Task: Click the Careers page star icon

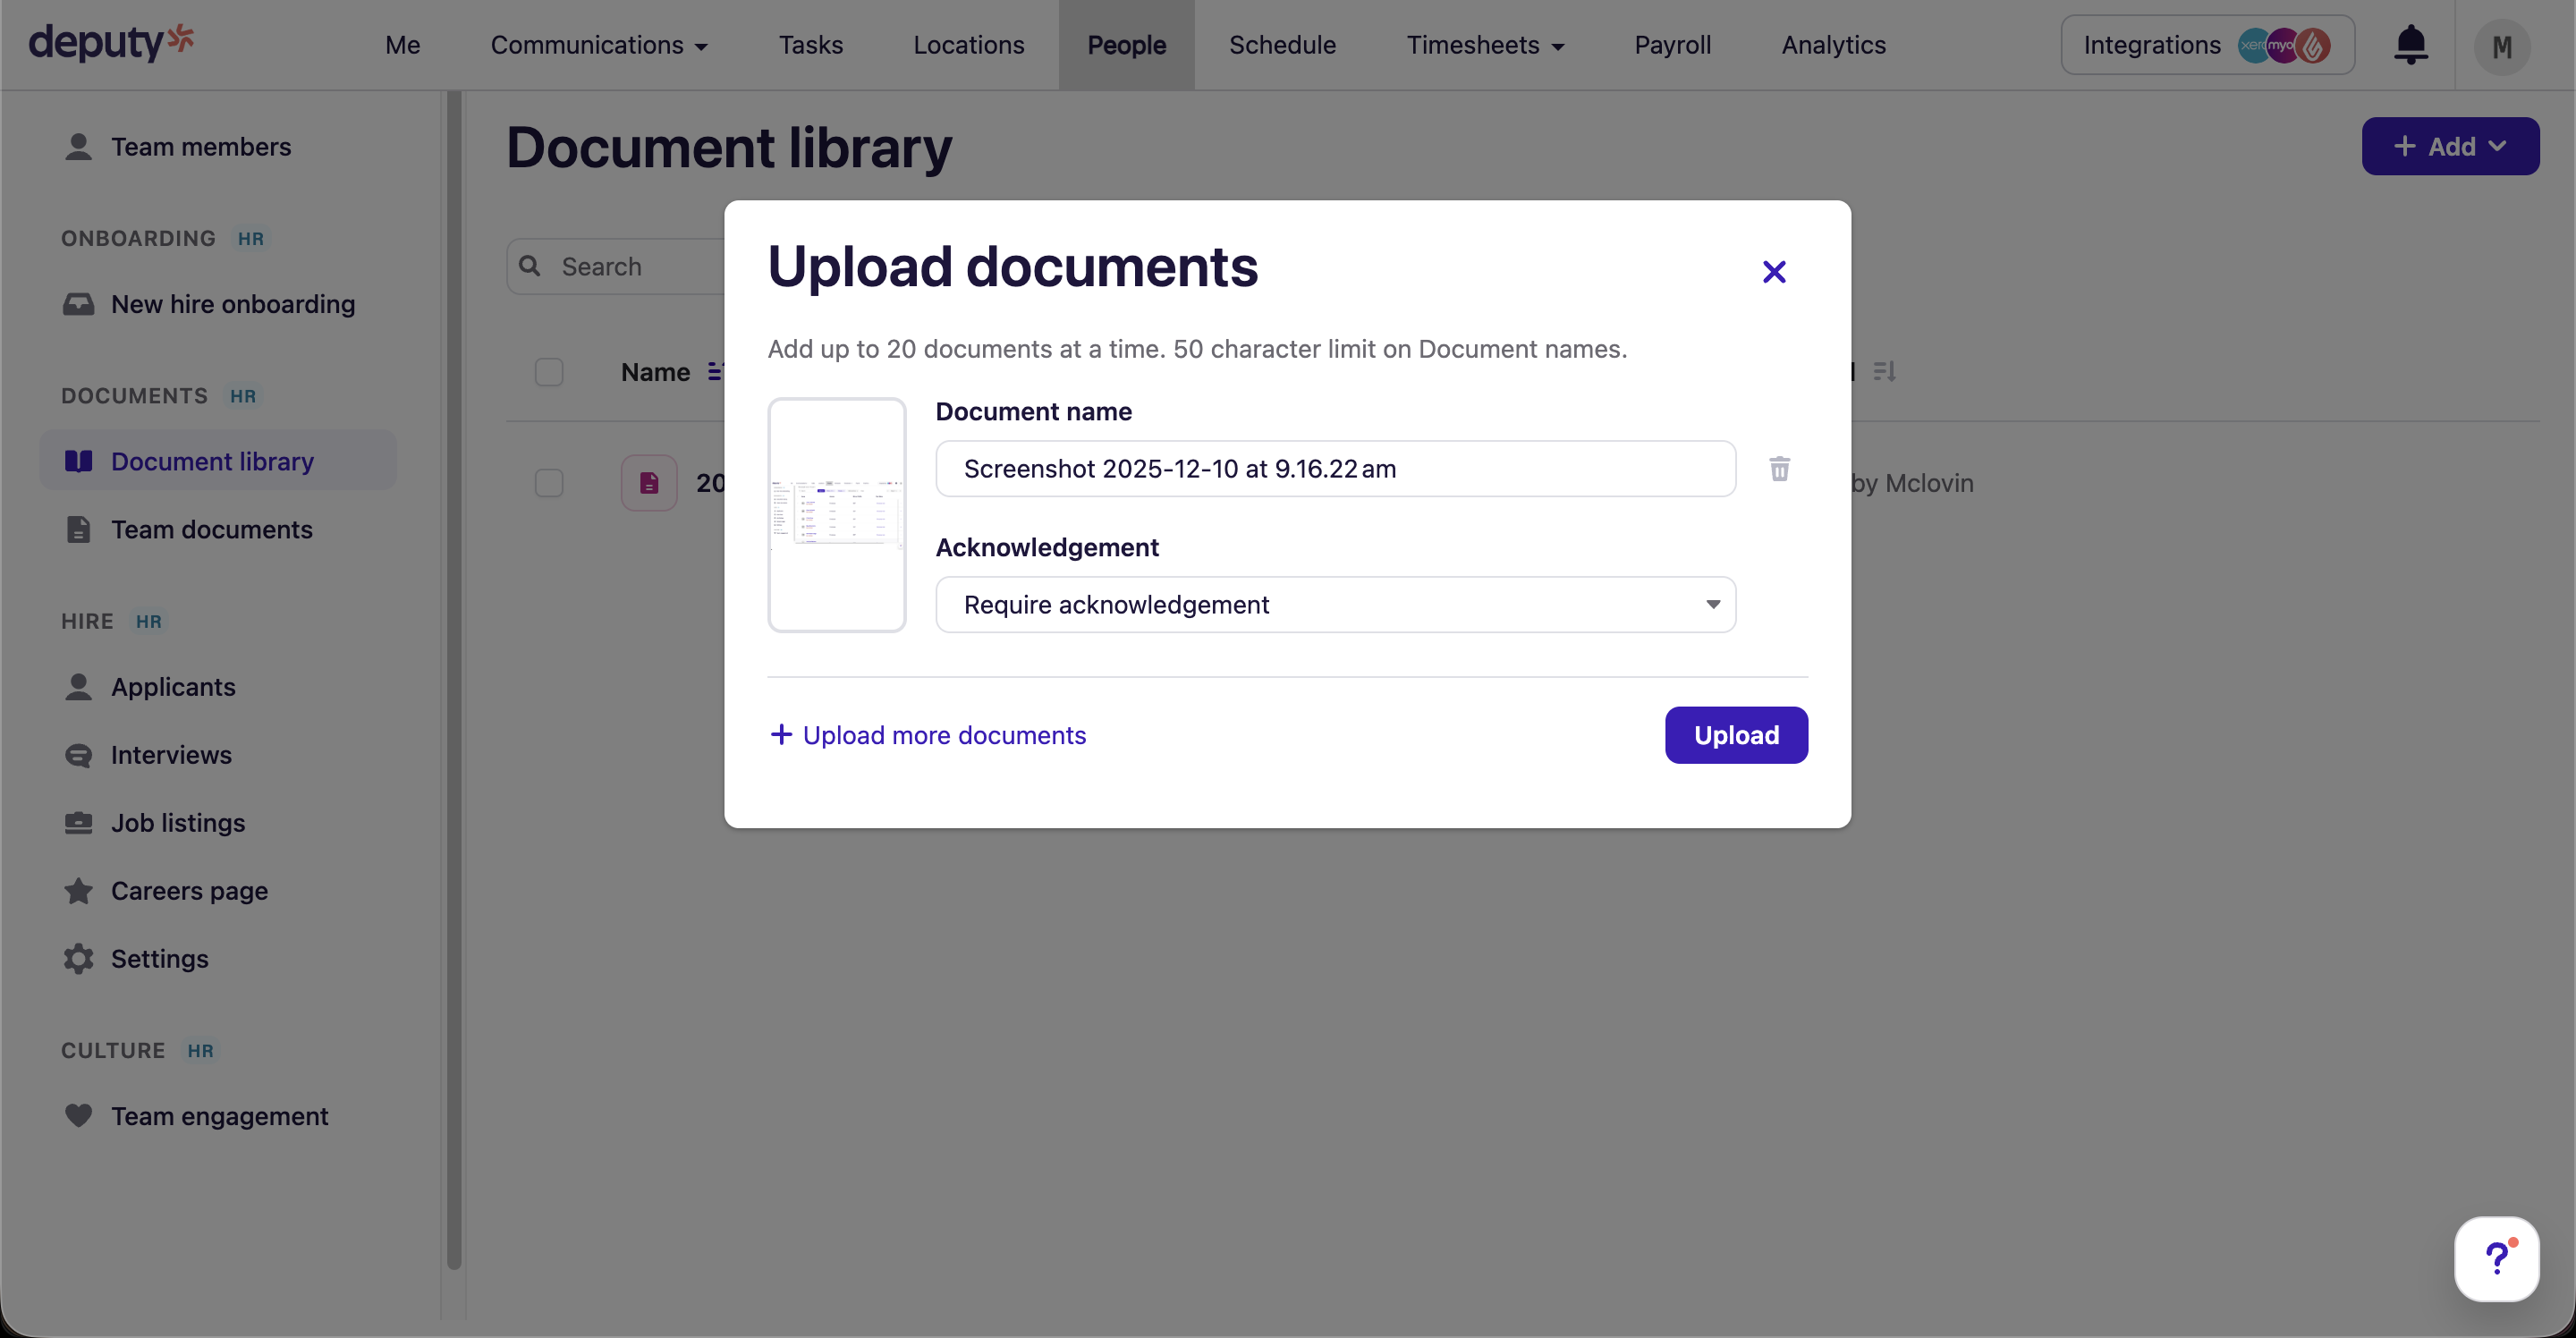Action: pos(79,891)
